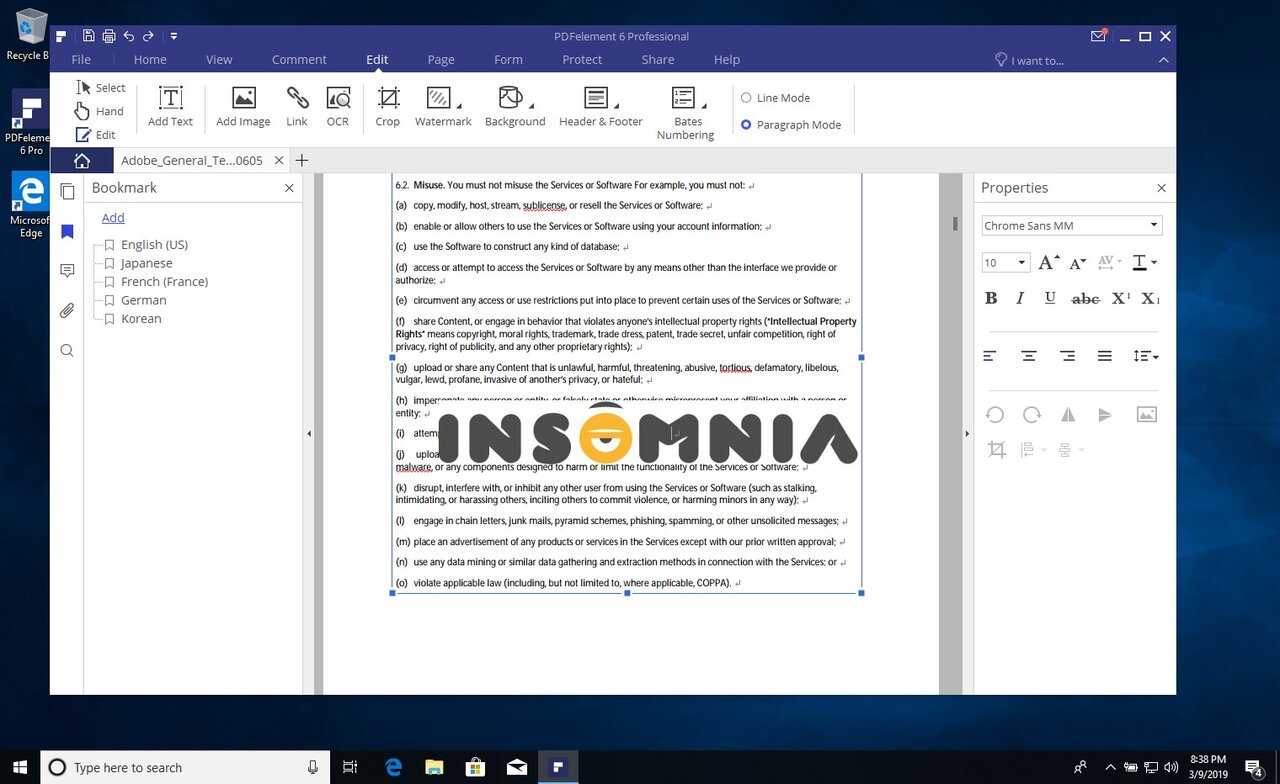Activate the Edit tool in ribbon
Image resolution: width=1280 pixels, height=784 pixels.
(x=96, y=135)
